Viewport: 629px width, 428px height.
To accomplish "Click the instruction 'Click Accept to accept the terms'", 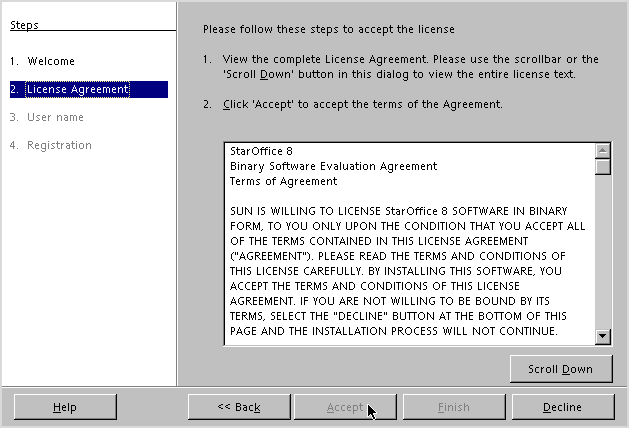I will tap(363, 104).
